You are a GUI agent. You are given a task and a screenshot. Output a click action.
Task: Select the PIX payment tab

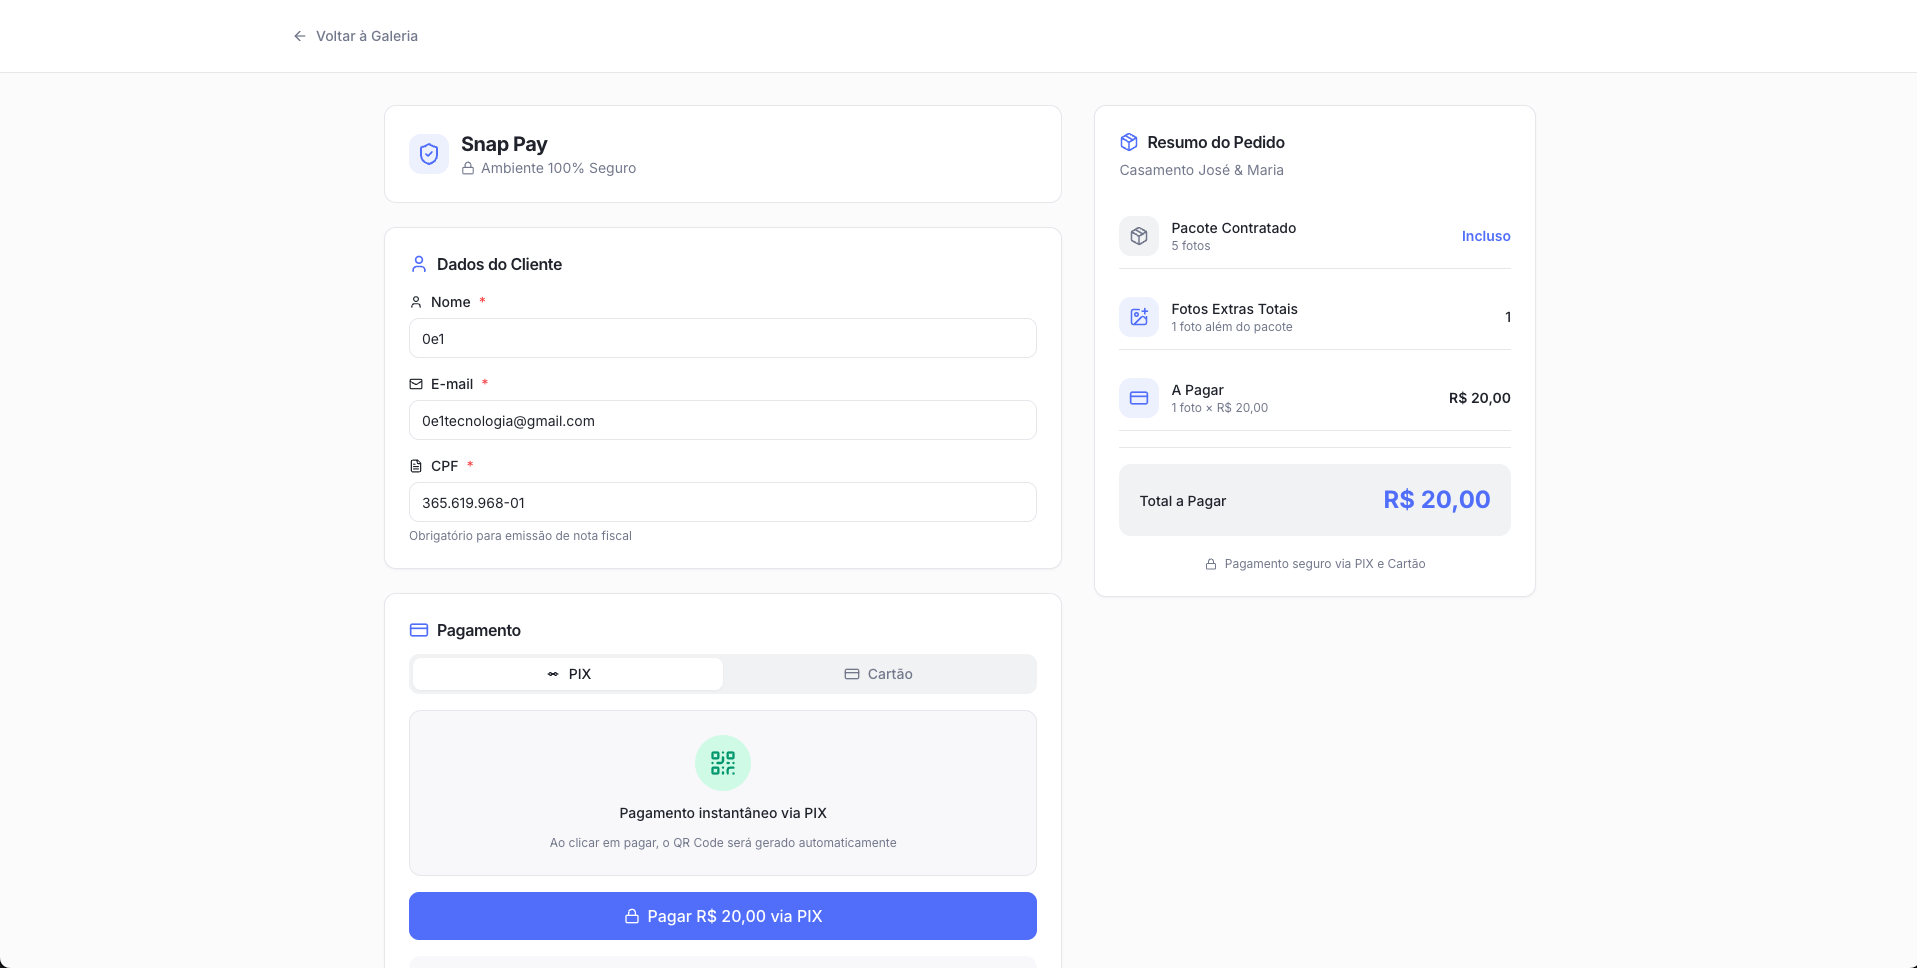coord(568,674)
